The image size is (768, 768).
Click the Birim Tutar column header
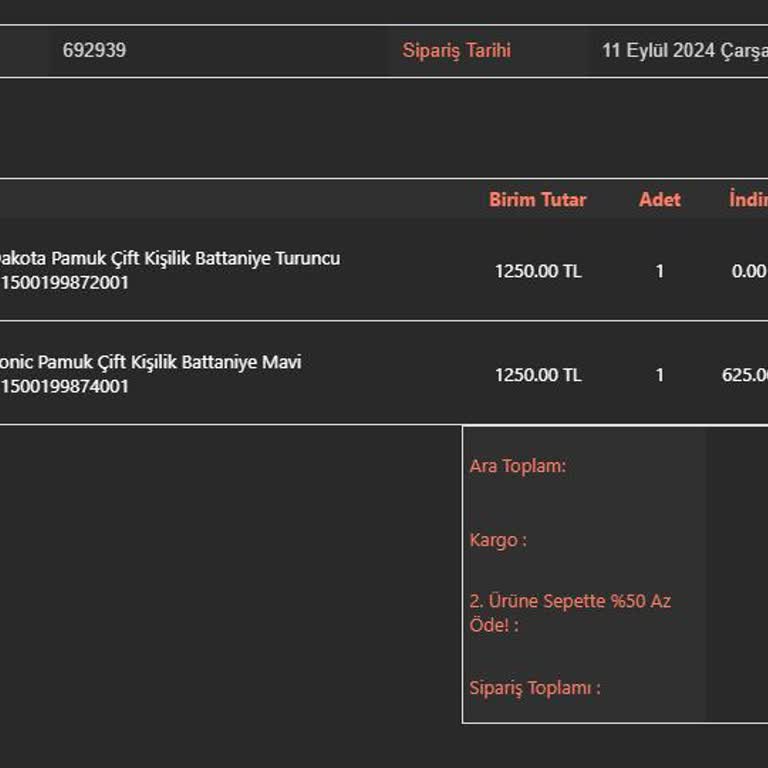[x=537, y=200]
